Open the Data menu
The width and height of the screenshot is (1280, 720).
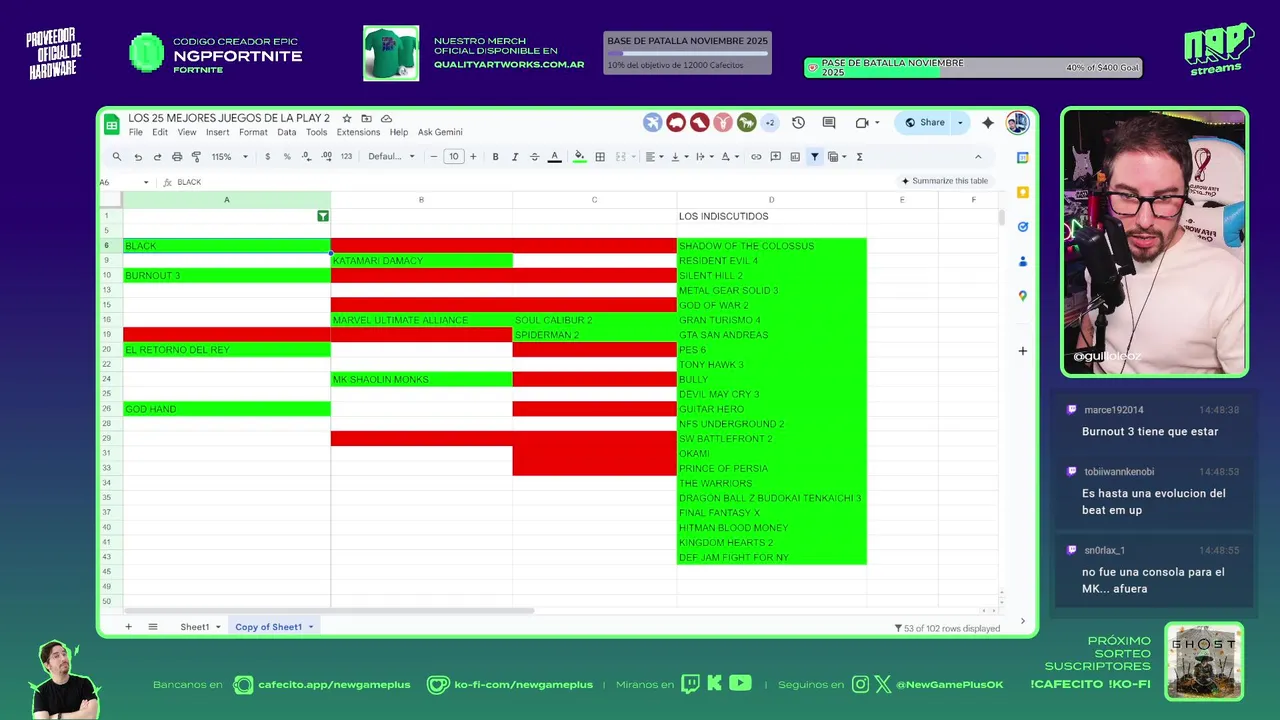[286, 132]
